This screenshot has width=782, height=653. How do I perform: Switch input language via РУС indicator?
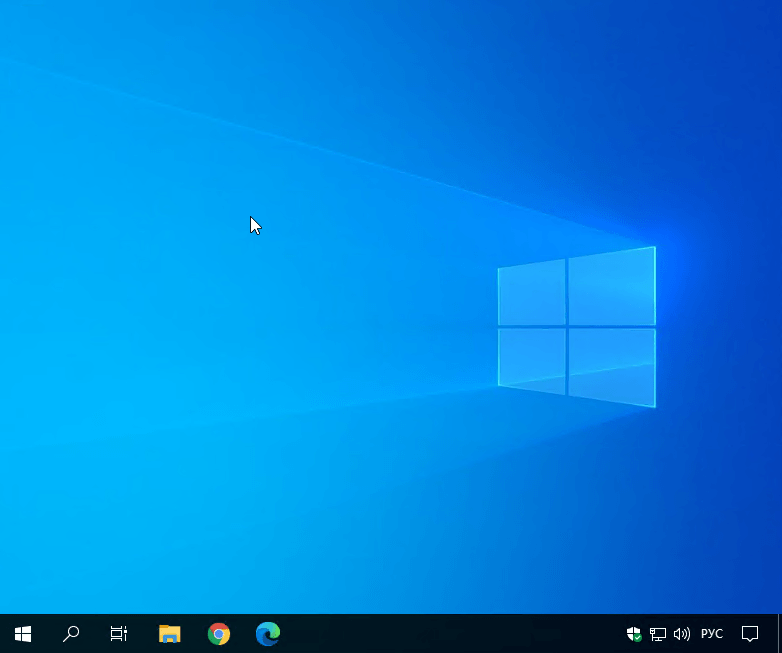click(x=712, y=634)
